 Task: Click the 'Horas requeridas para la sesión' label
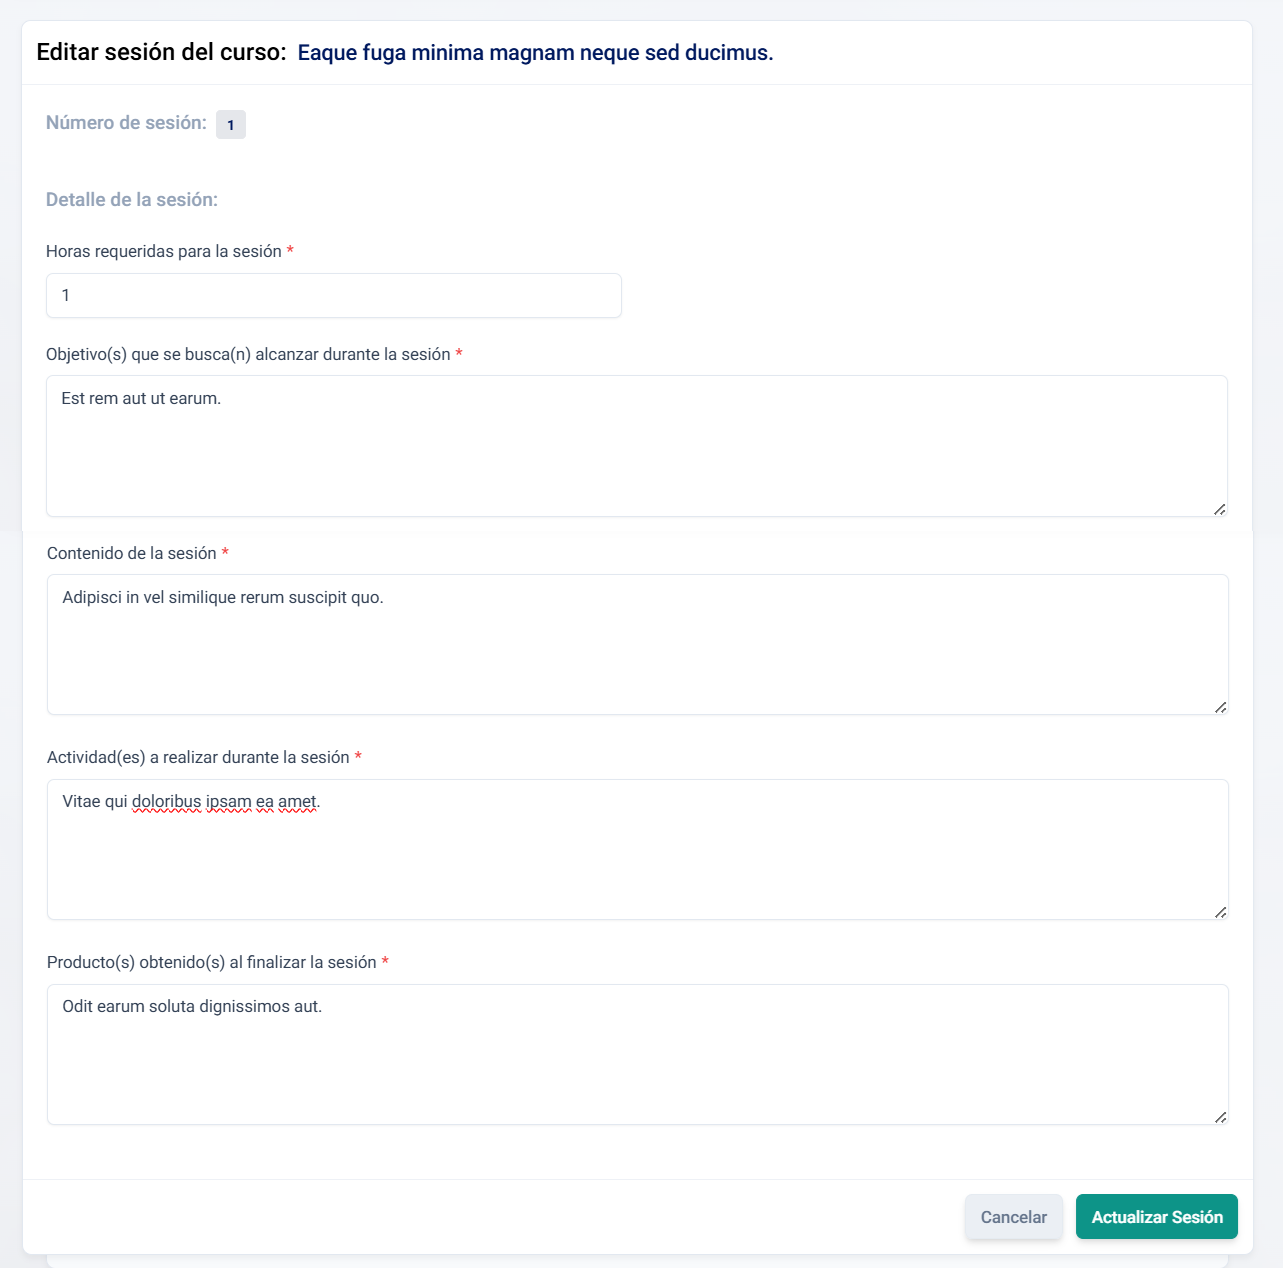click(164, 252)
